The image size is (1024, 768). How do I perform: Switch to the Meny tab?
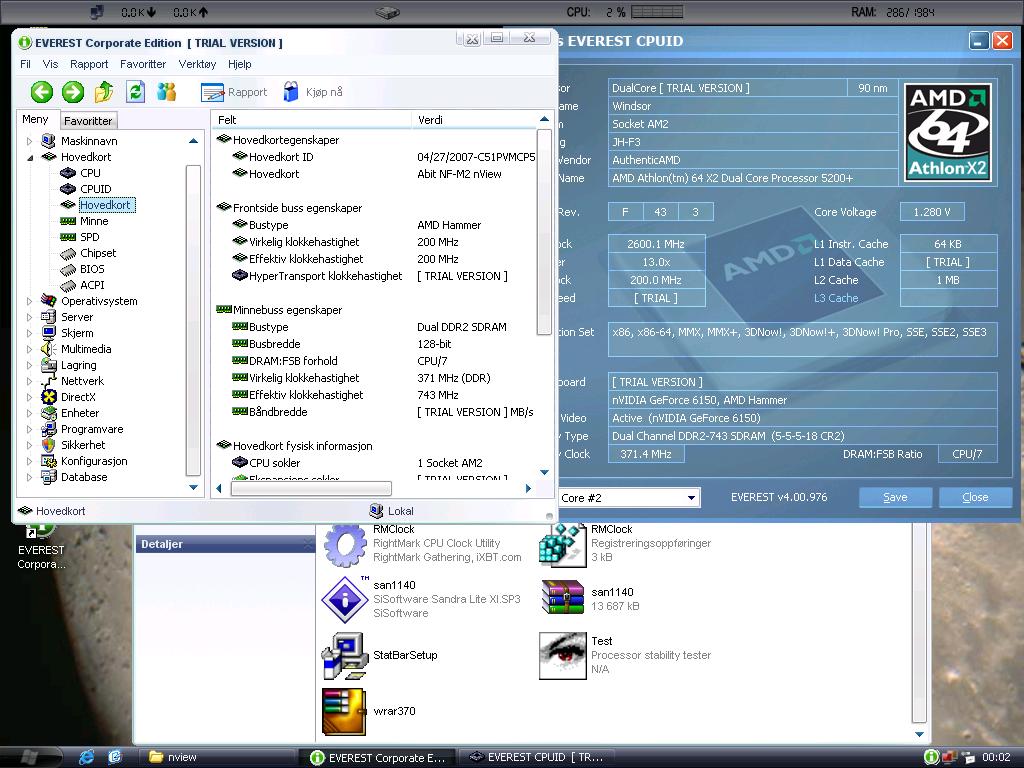coord(35,120)
